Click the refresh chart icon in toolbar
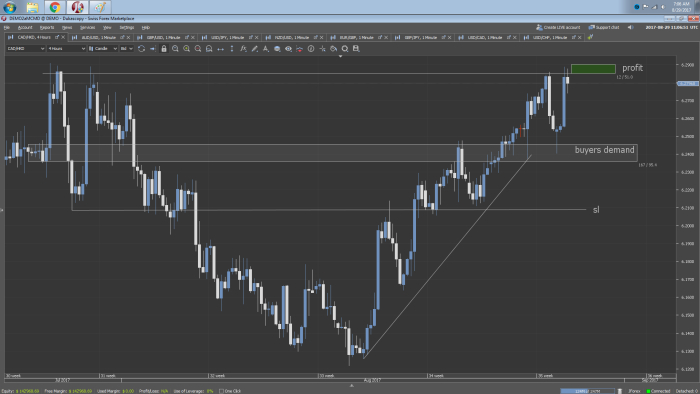 [x=142, y=49]
